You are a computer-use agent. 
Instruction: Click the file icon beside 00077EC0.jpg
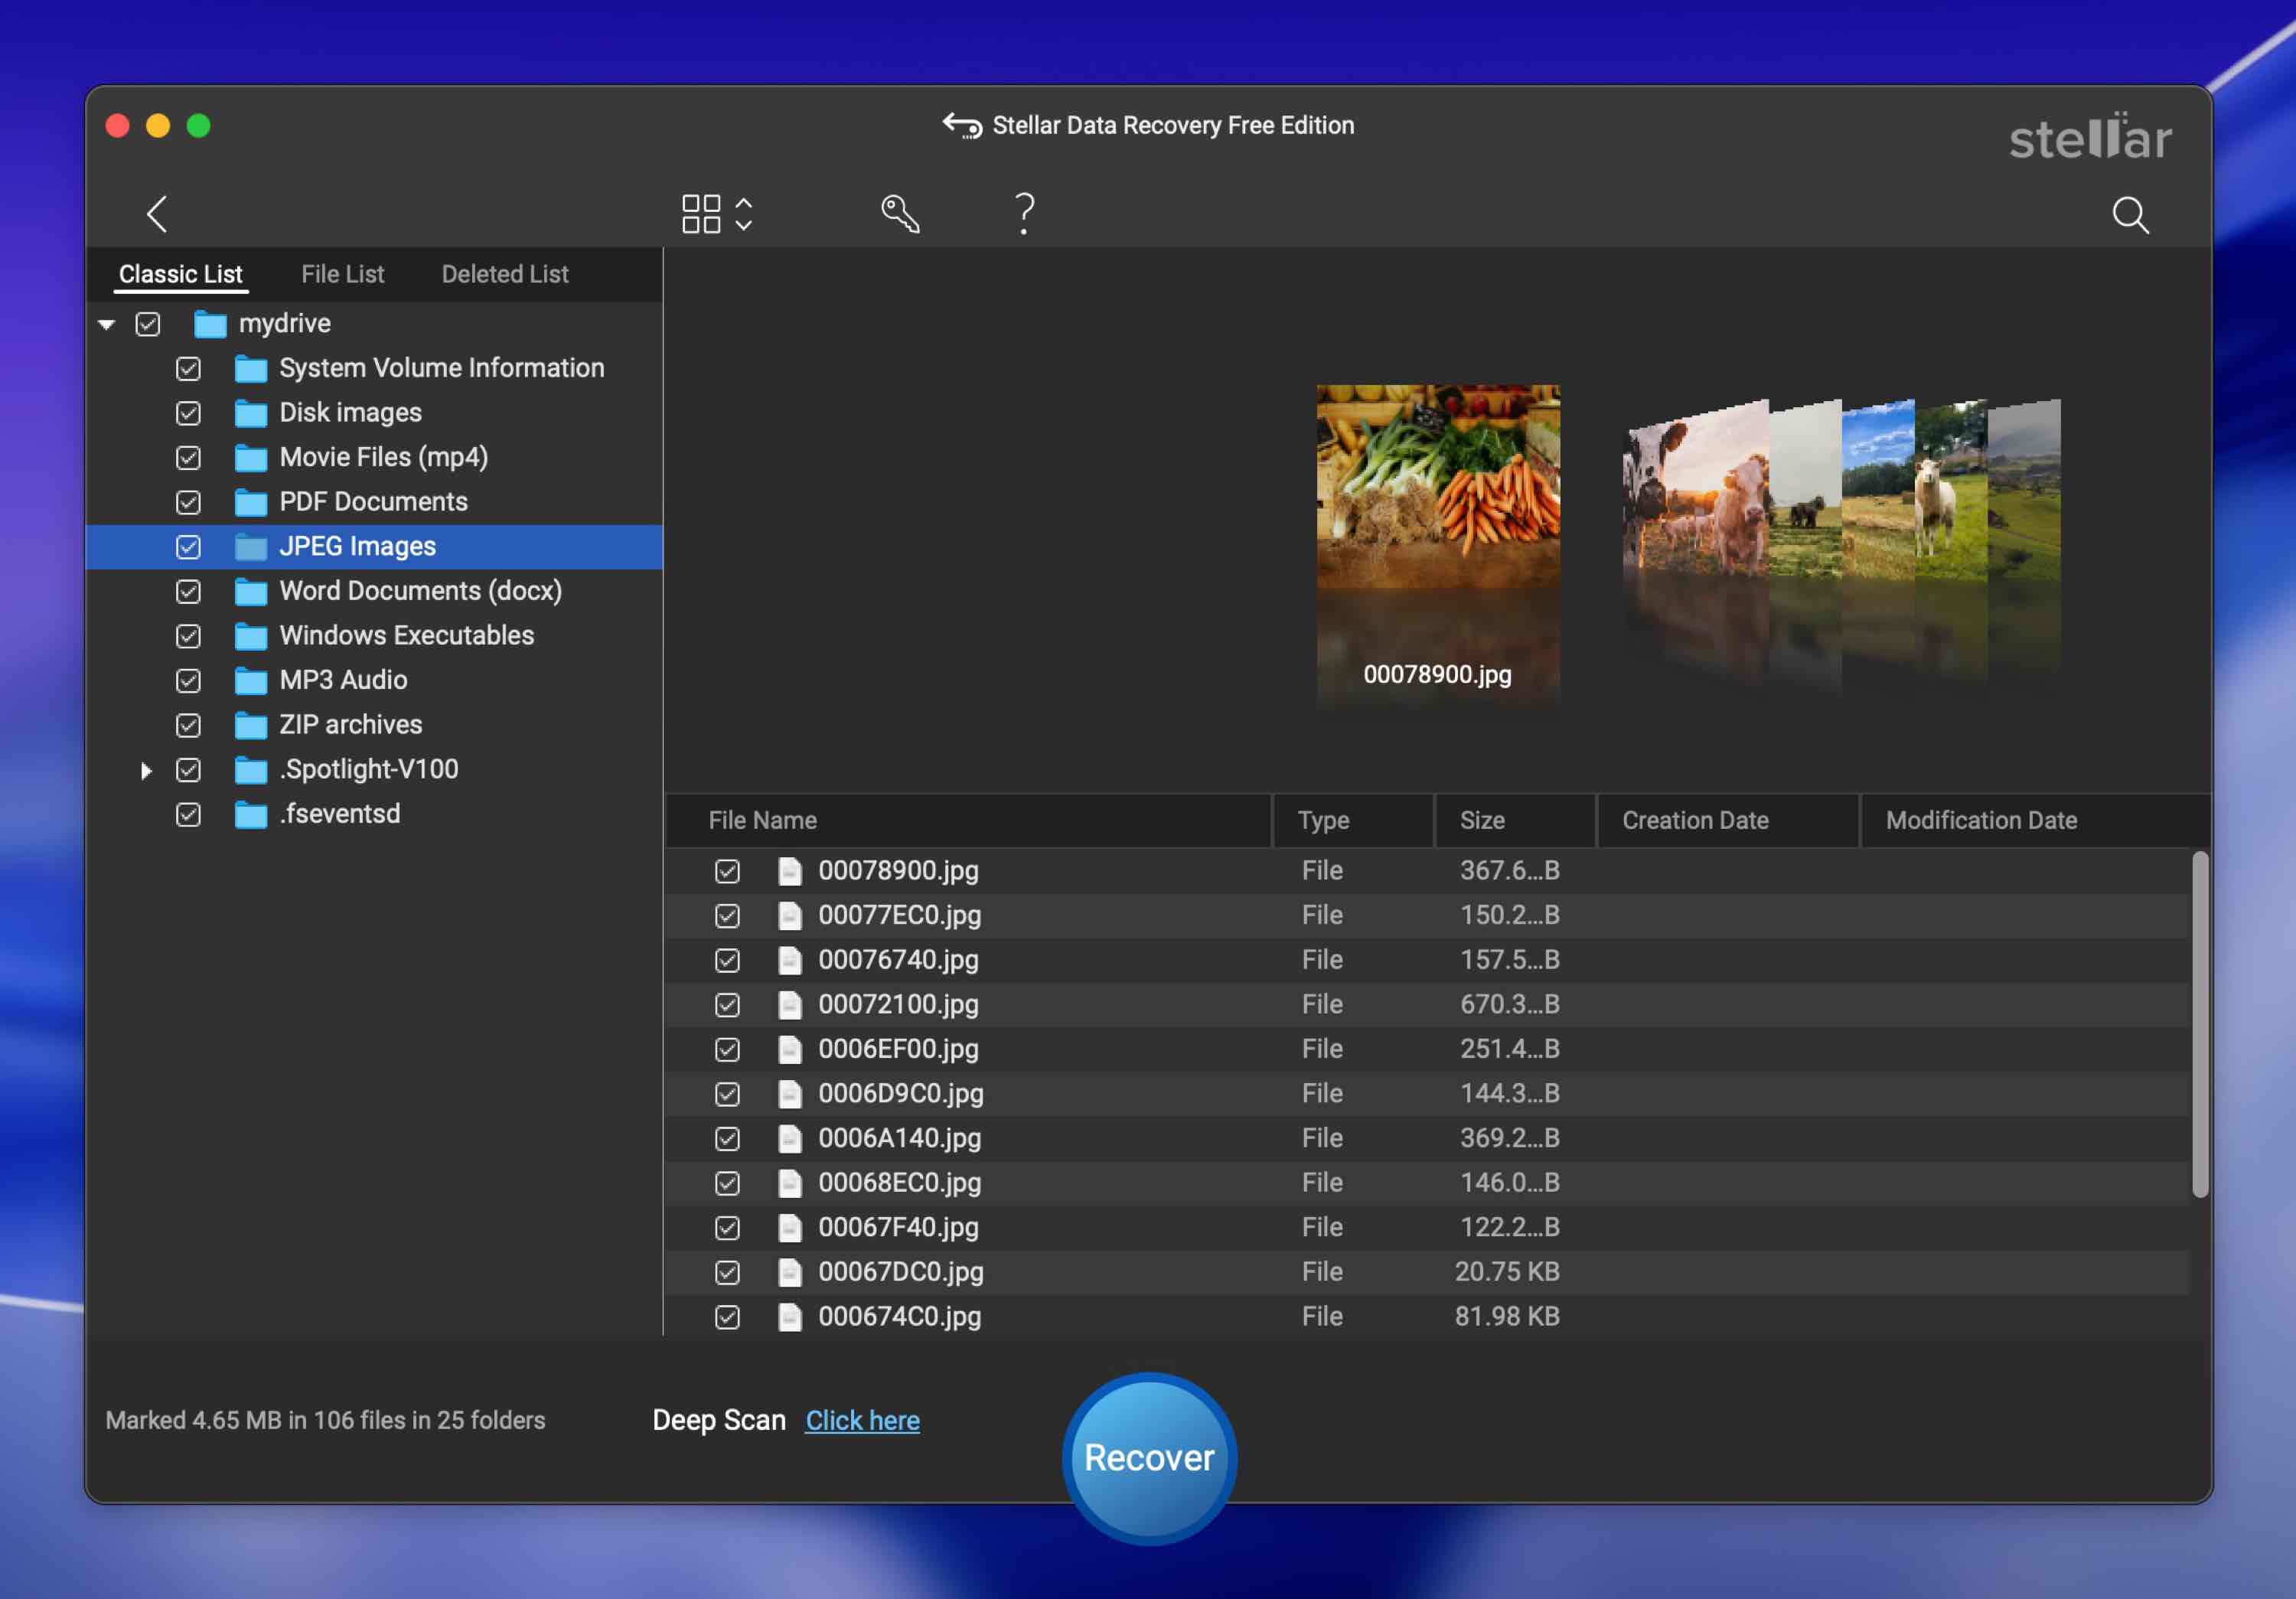click(x=790, y=915)
